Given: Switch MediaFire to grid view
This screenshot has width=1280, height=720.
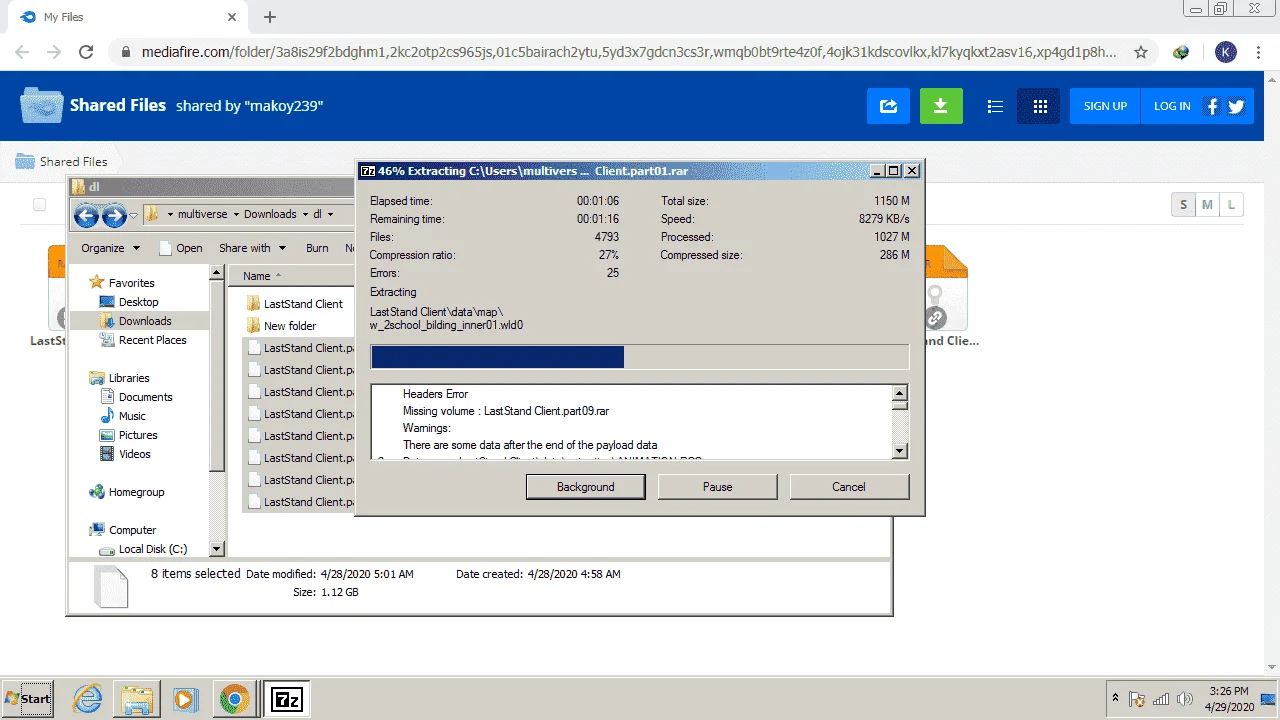Looking at the screenshot, I should (1039, 106).
